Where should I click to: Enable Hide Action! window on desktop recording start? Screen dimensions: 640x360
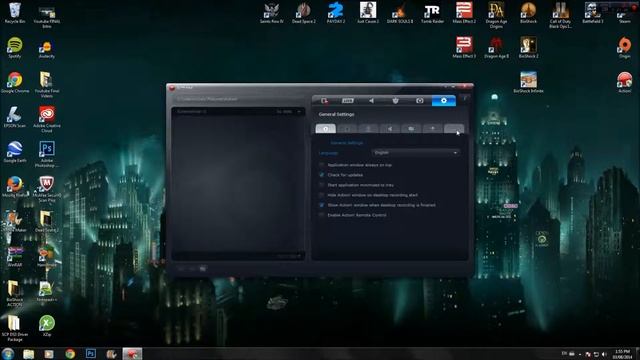click(x=322, y=195)
